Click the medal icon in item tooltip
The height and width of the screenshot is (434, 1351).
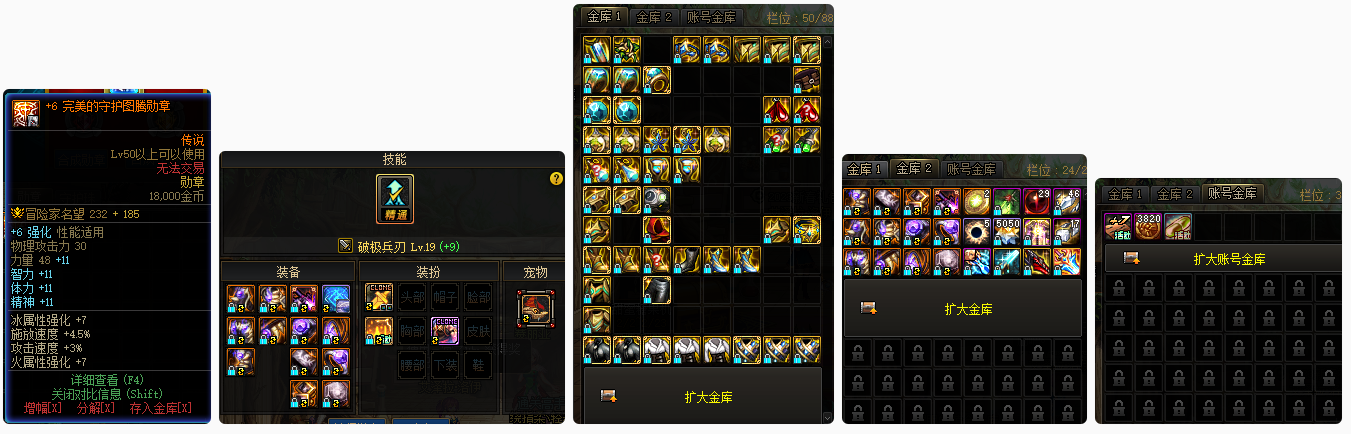[26, 114]
